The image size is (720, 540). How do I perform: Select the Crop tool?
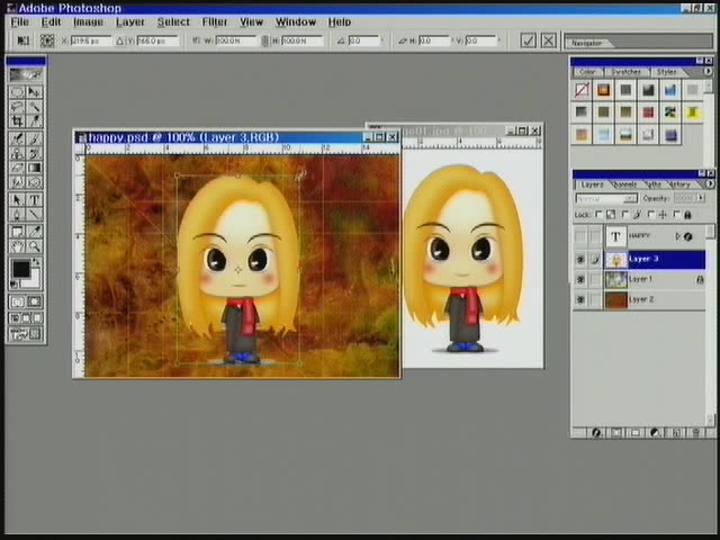click(17, 121)
